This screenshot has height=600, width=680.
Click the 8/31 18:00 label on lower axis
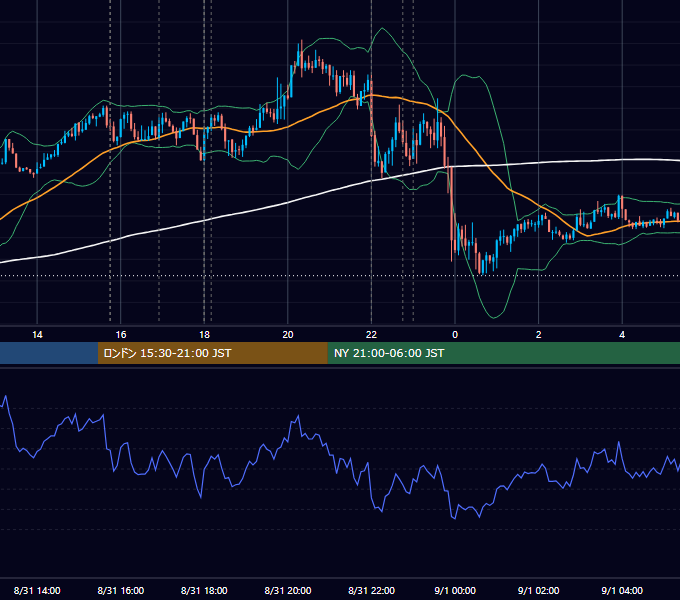click(x=204, y=590)
